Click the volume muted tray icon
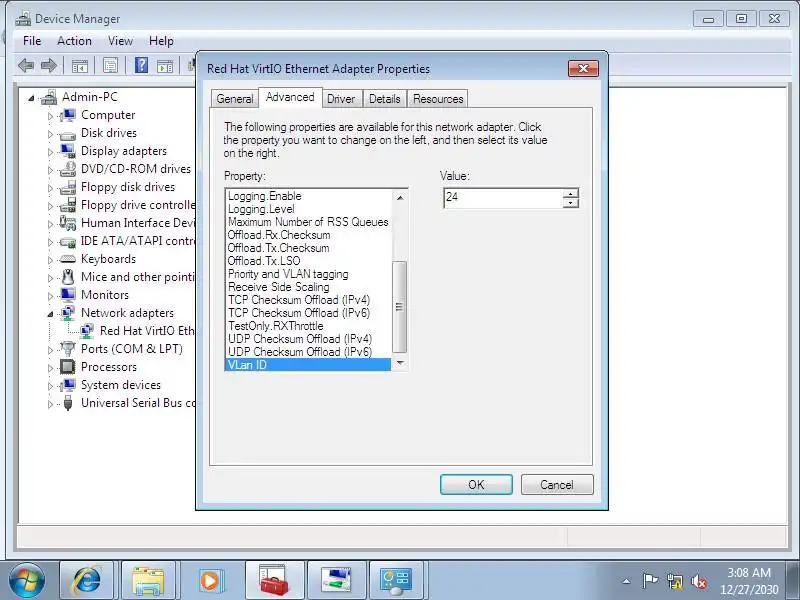The height and width of the screenshot is (600, 800). [x=698, y=581]
